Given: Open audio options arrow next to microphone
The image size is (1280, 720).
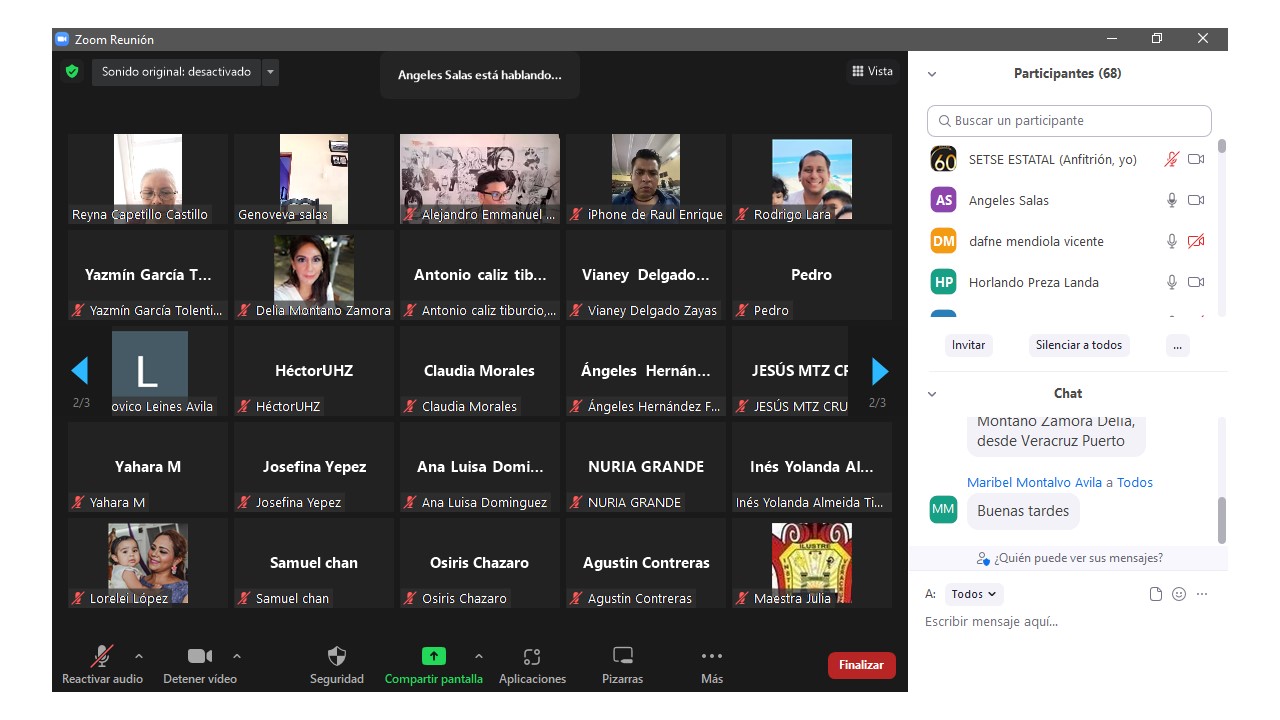Looking at the screenshot, I should 139,657.
